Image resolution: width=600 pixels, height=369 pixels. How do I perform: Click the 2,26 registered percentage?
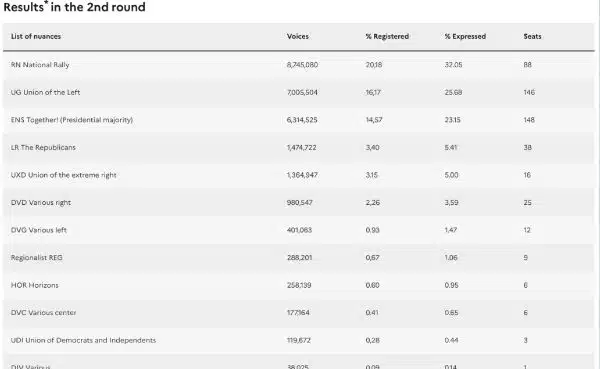(x=373, y=202)
